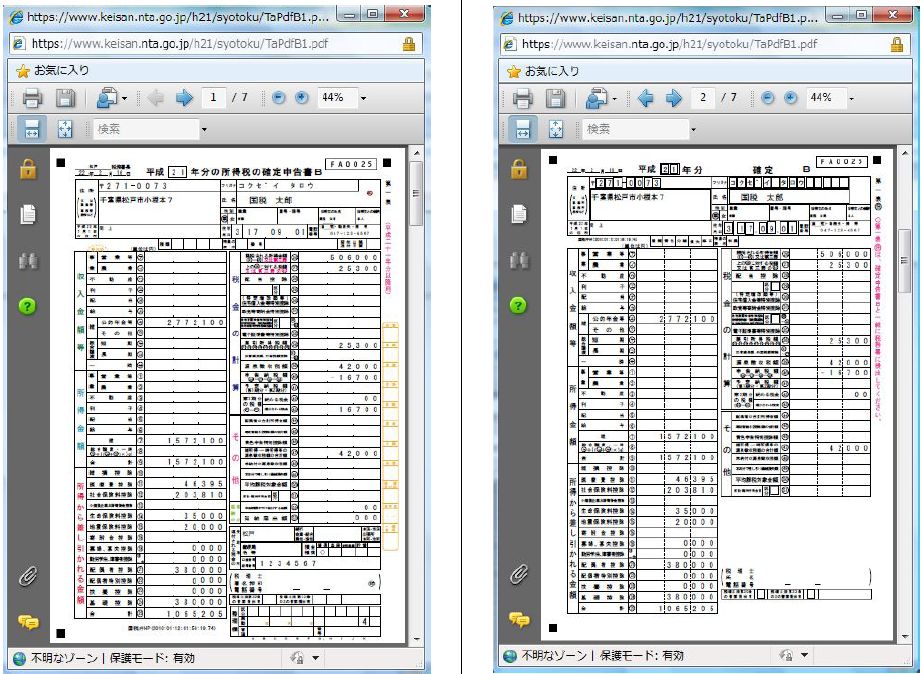This screenshot has height=674, width=922.
Task: Open binoculars search panel in right window
Action: click(x=519, y=259)
